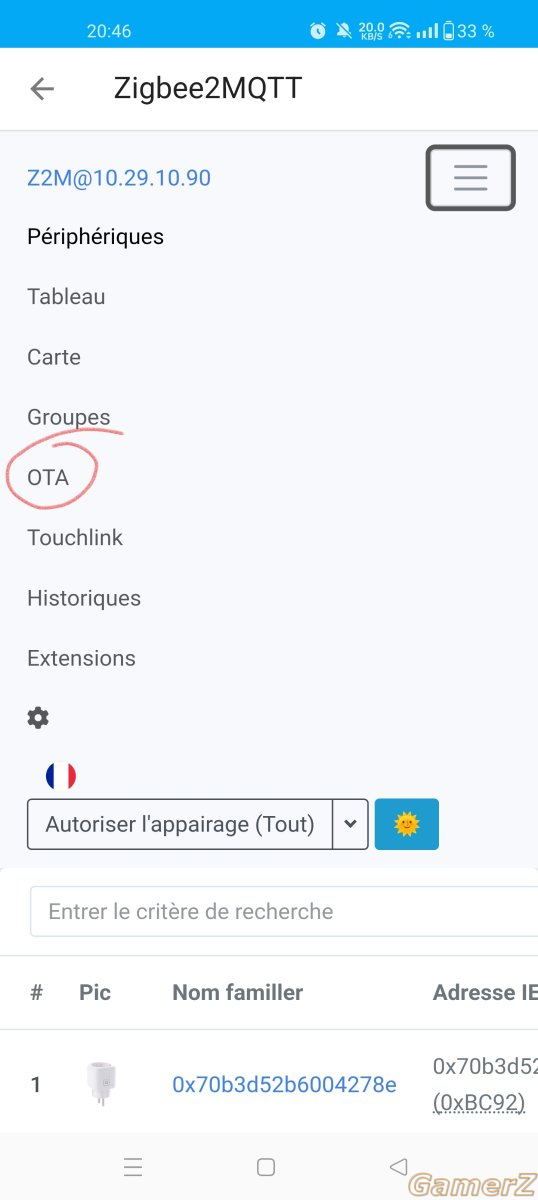This screenshot has height=1200, width=538.
Task: Toggle theme with the sun button
Action: [407, 824]
